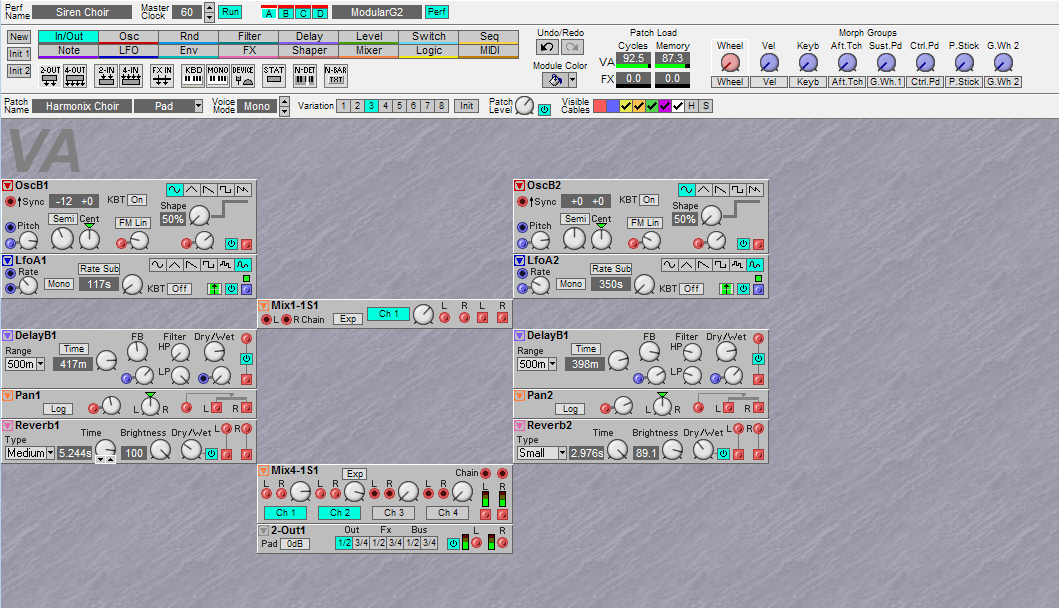Click the Undo arrow button

click(x=547, y=47)
